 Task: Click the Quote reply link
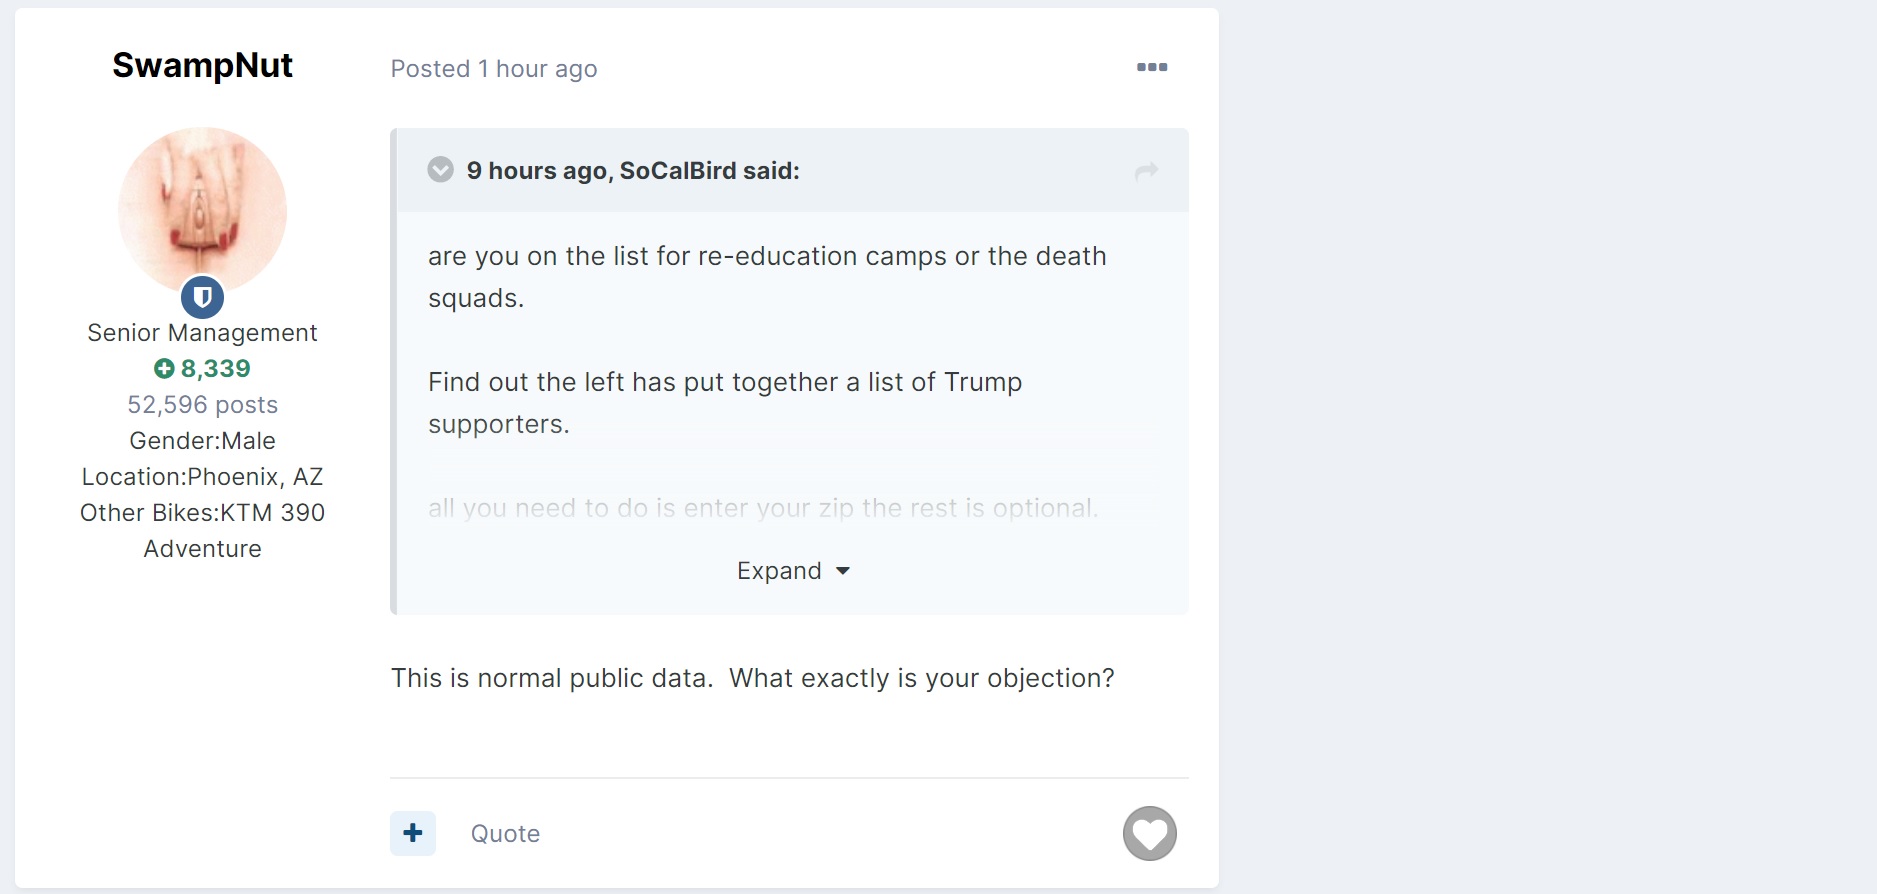coord(505,834)
